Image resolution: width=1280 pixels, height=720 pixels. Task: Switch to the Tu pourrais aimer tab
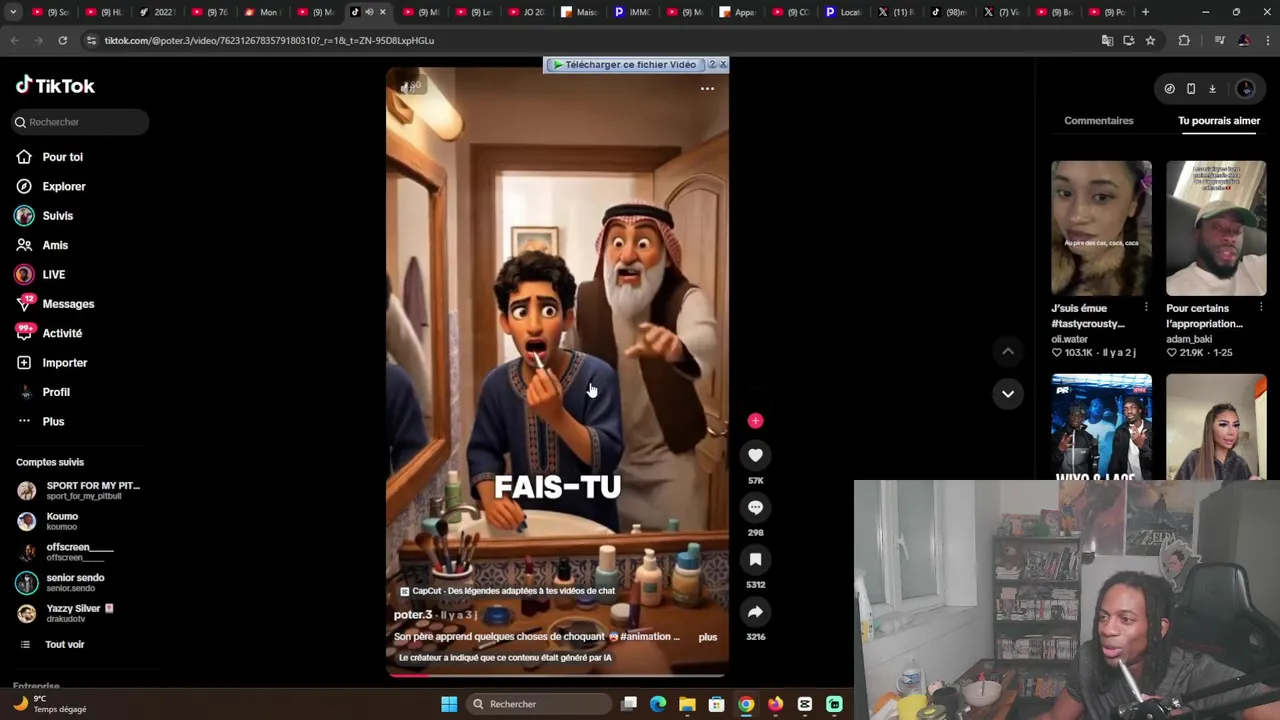tap(1218, 121)
